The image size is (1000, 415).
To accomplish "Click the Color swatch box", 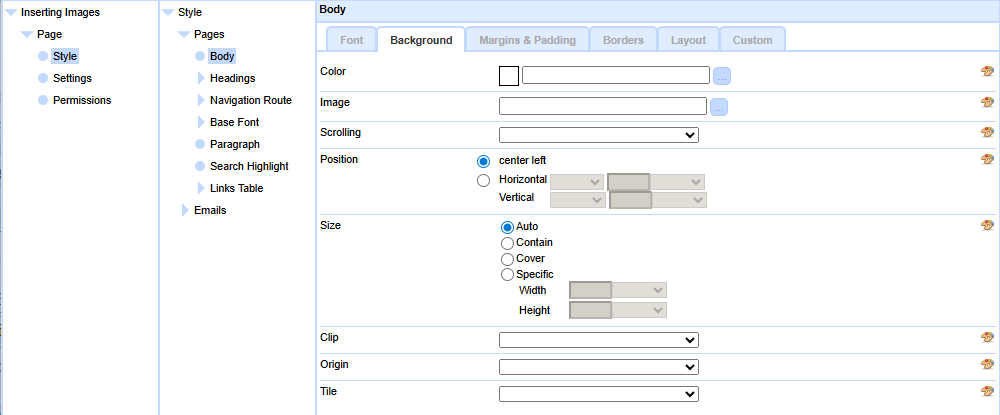I will click(x=508, y=75).
